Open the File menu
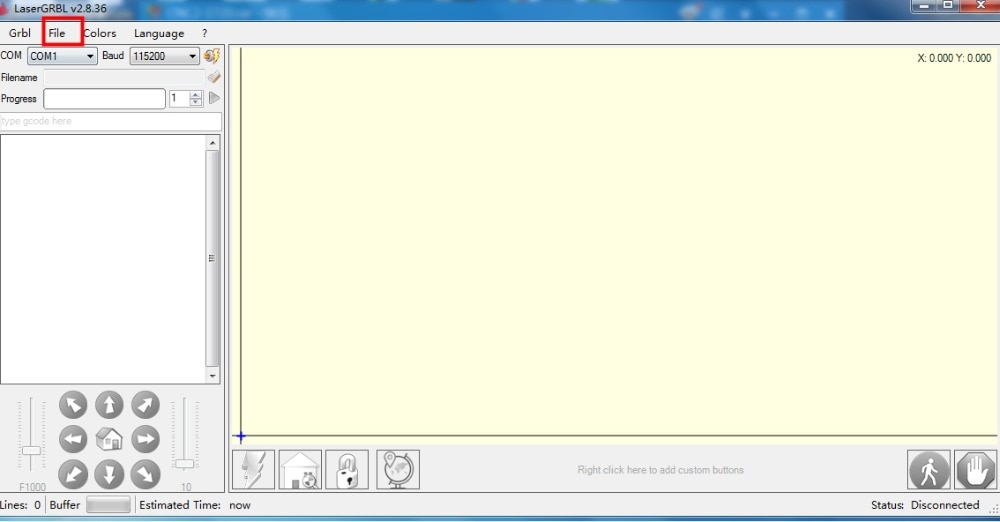Image resolution: width=1000 pixels, height=522 pixels. (57, 33)
